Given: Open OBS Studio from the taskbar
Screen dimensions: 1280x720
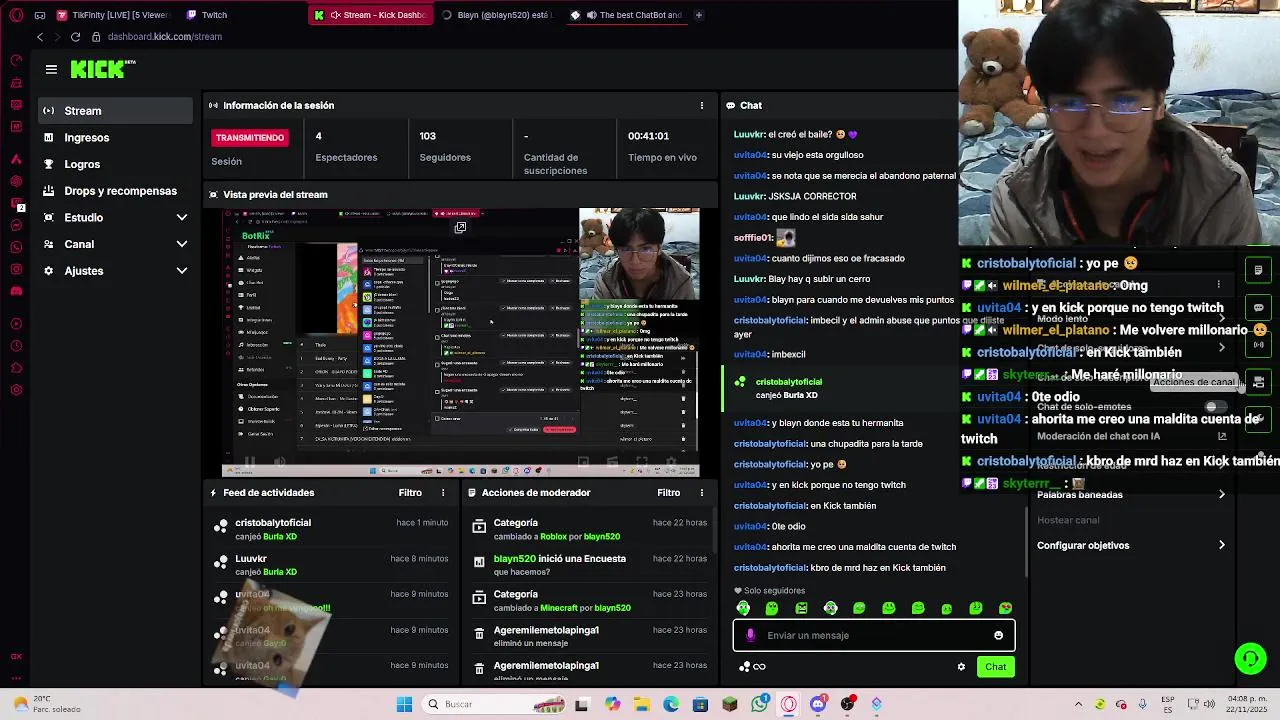Looking at the screenshot, I should tap(848, 704).
